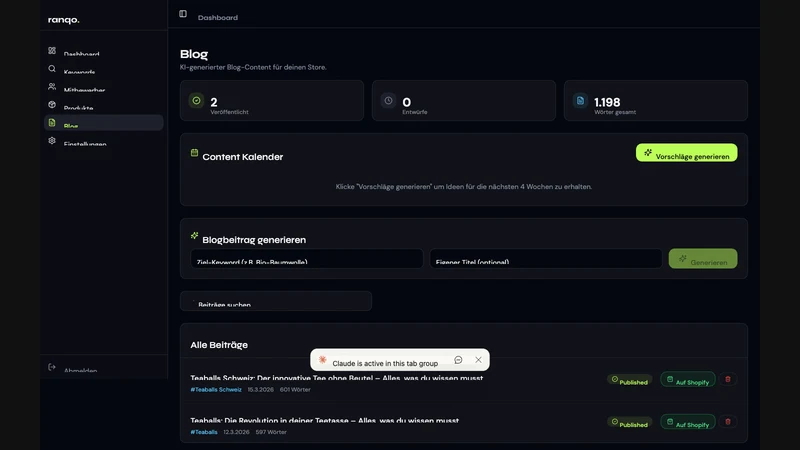This screenshot has width=800, height=450.
Task: Delete the Teaballs Schweiz post
Action: point(728,379)
